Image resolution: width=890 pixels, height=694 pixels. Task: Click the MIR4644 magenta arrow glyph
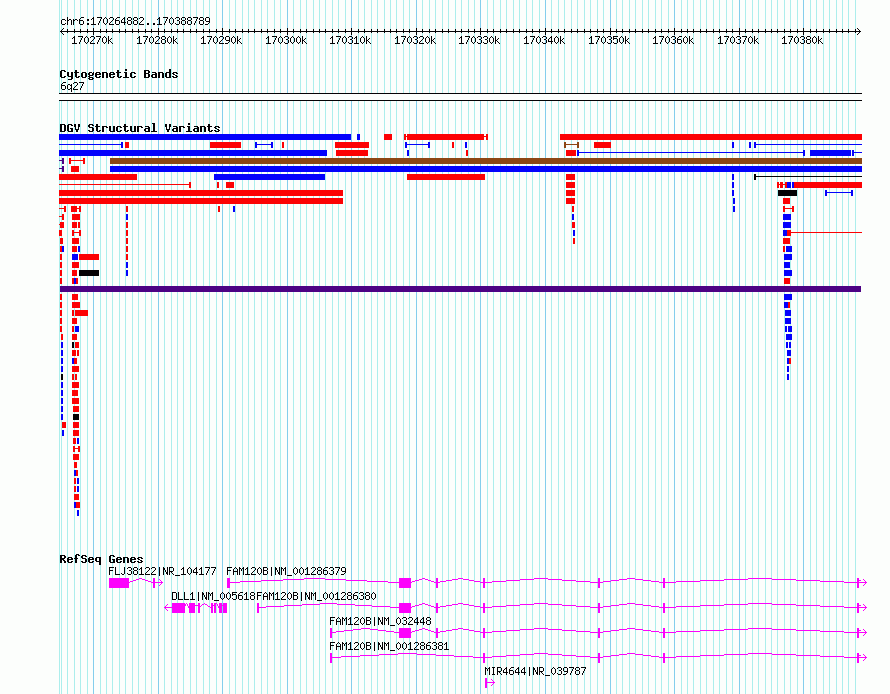coord(490,683)
